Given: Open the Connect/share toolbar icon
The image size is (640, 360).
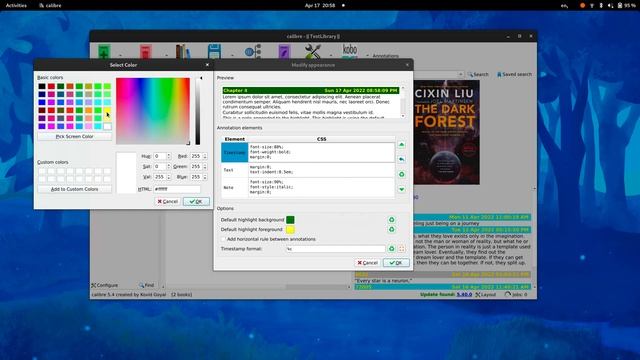Looking at the screenshot, I should (253, 52).
